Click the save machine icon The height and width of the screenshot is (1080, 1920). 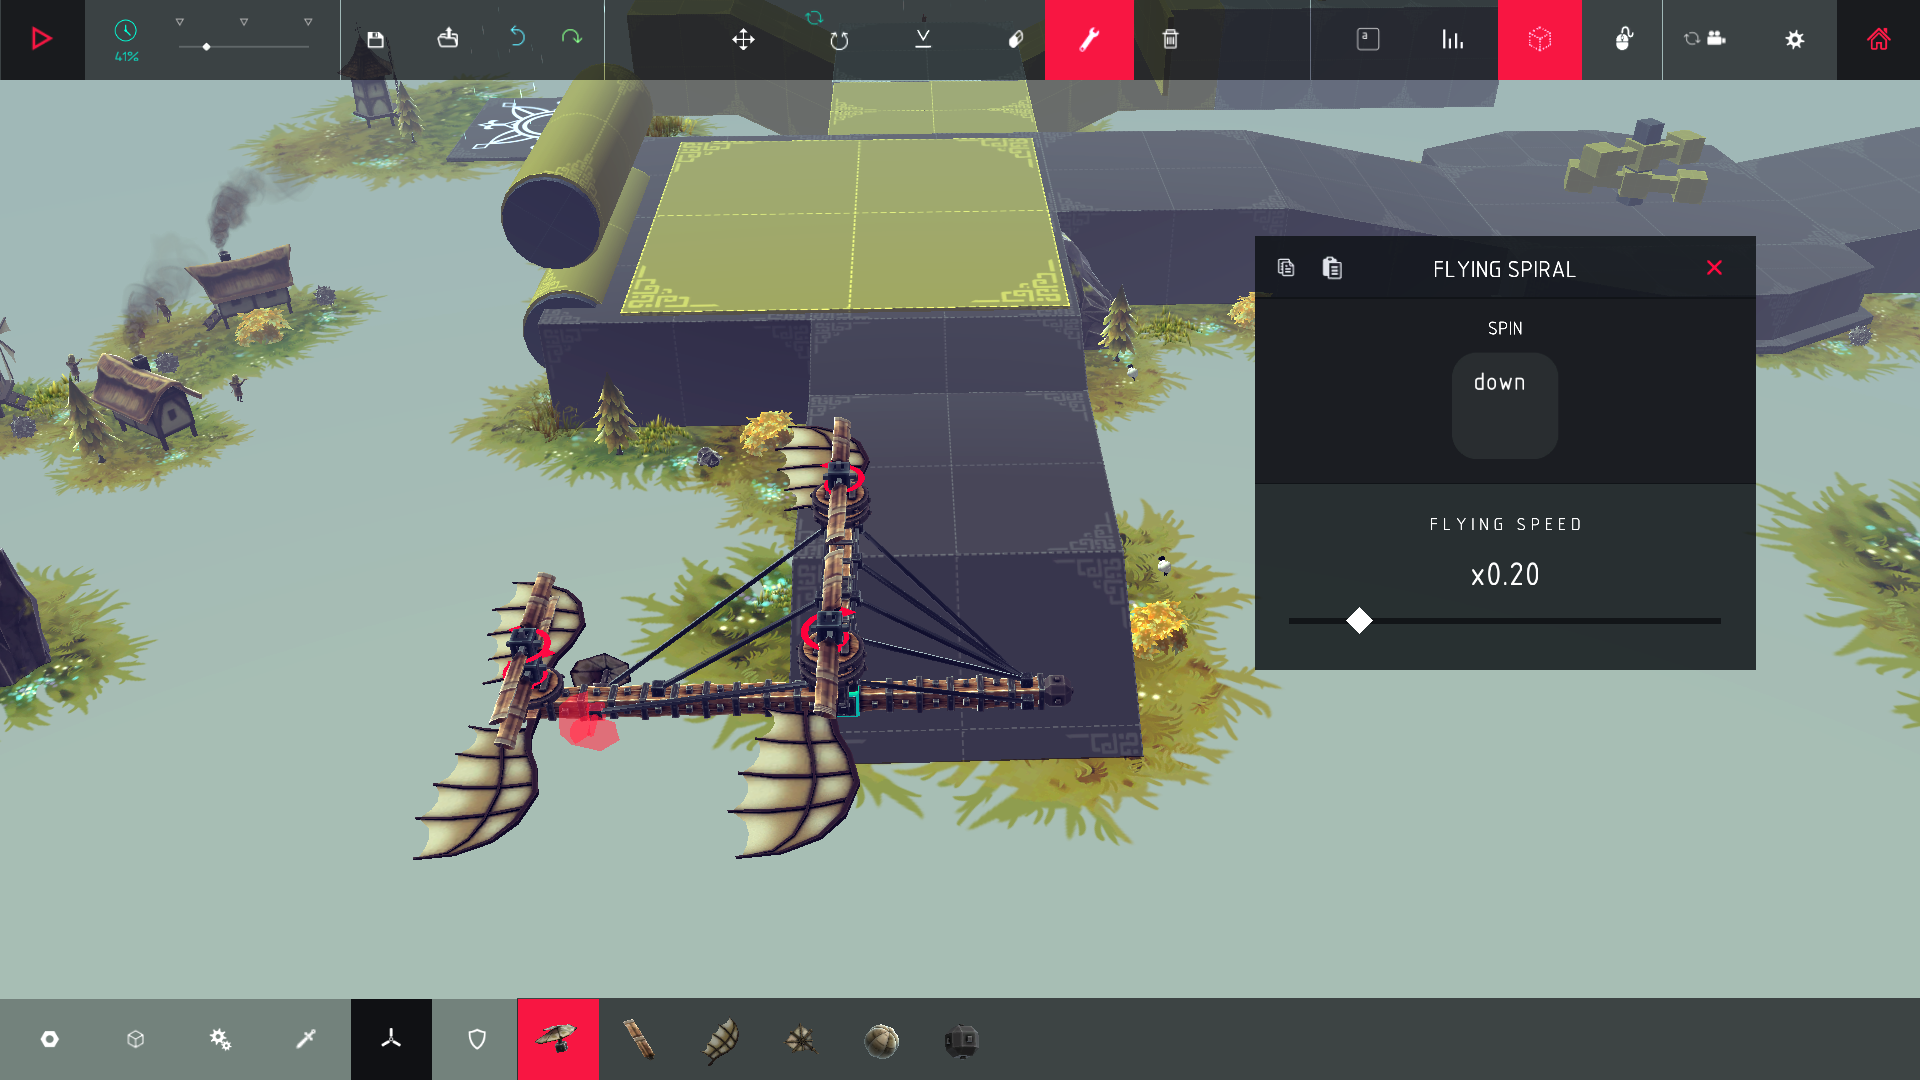click(376, 39)
